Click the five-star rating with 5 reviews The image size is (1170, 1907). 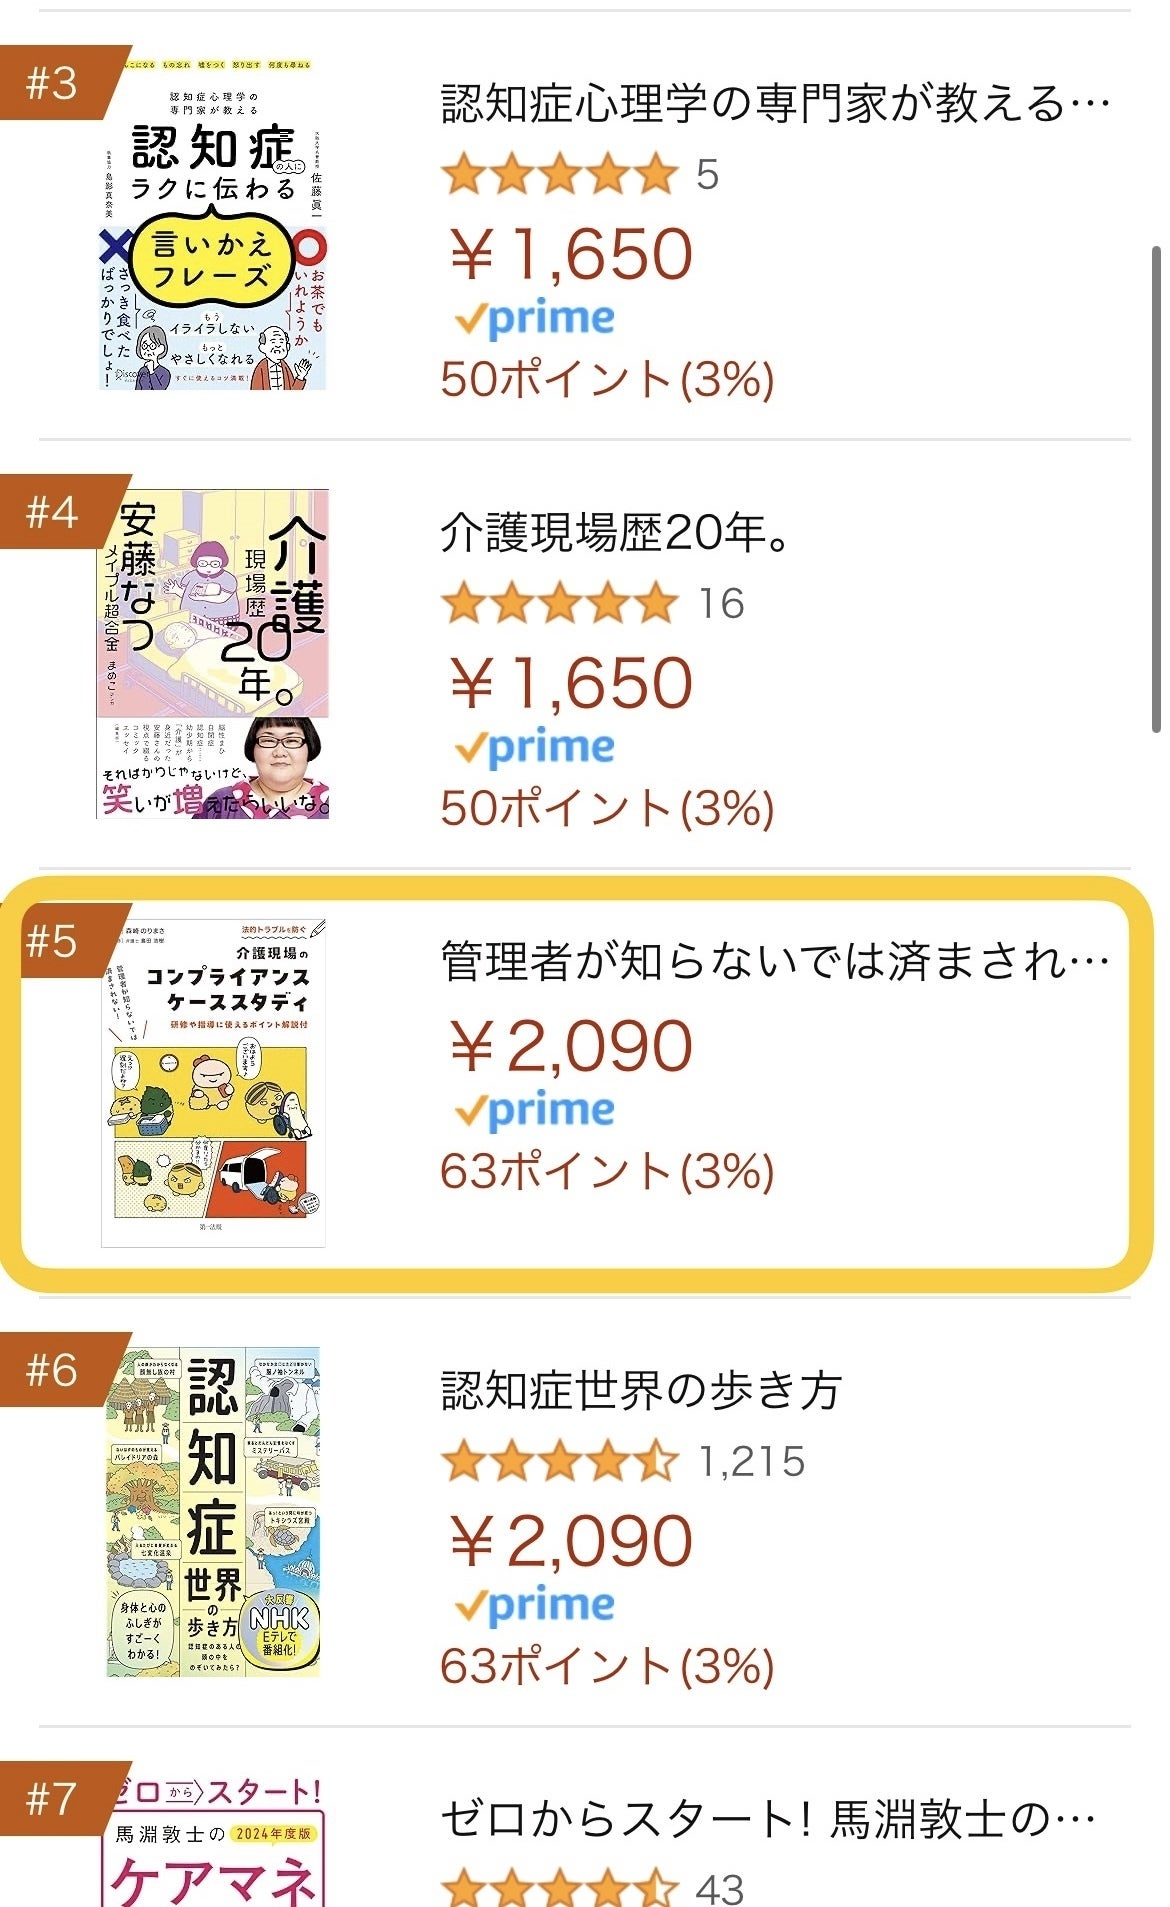[x=560, y=175]
